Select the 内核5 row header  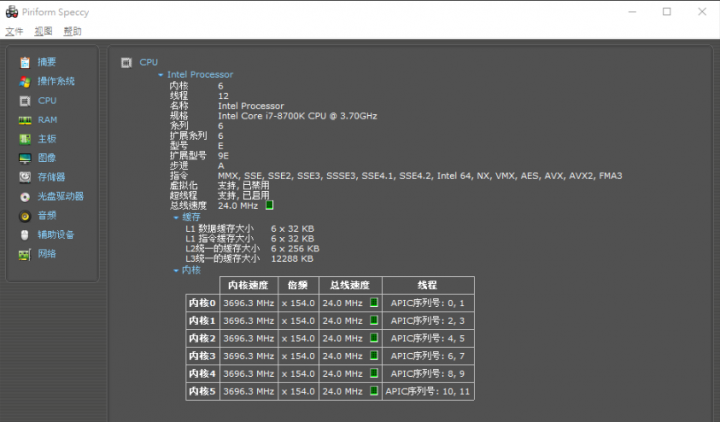click(202, 391)
